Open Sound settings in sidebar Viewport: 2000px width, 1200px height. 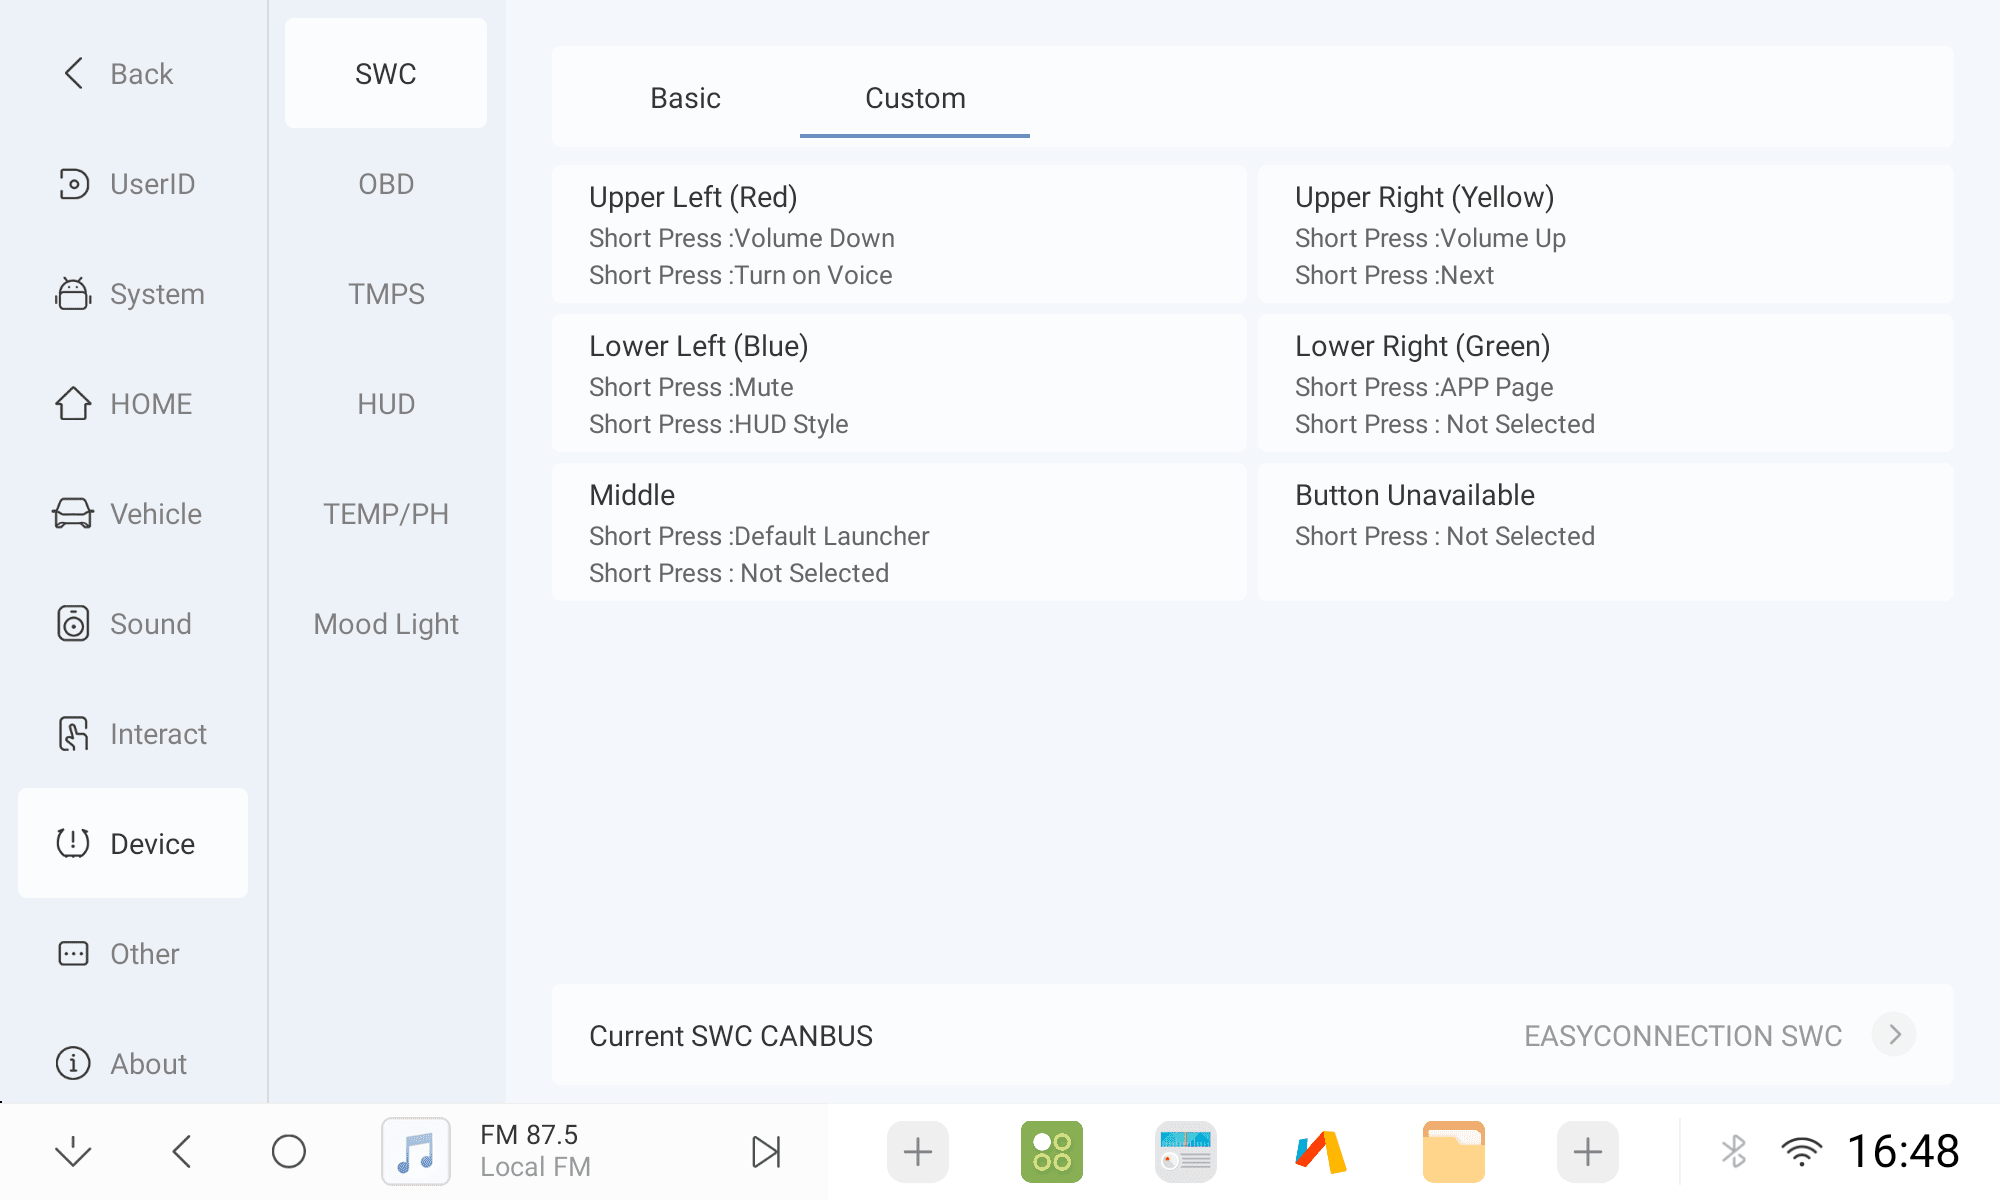click(x=150, y=624)
